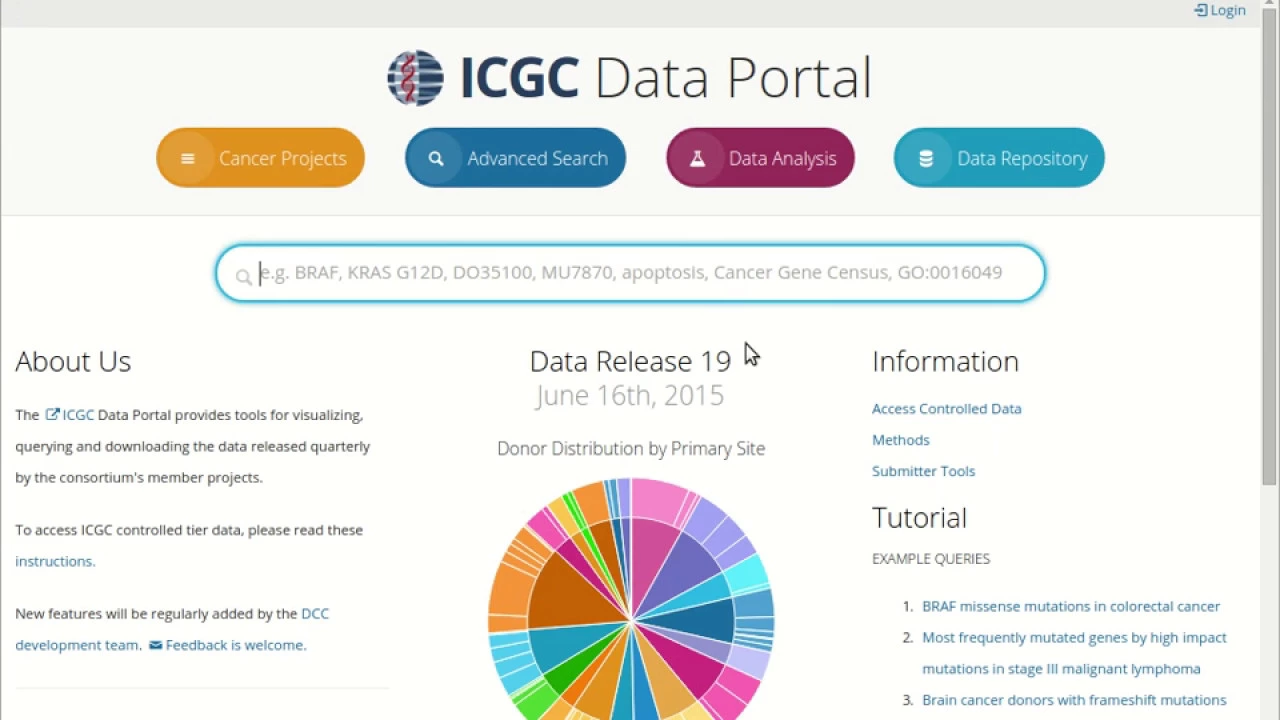Click the June 16th, 2015 date text

[x=630, y=395]
